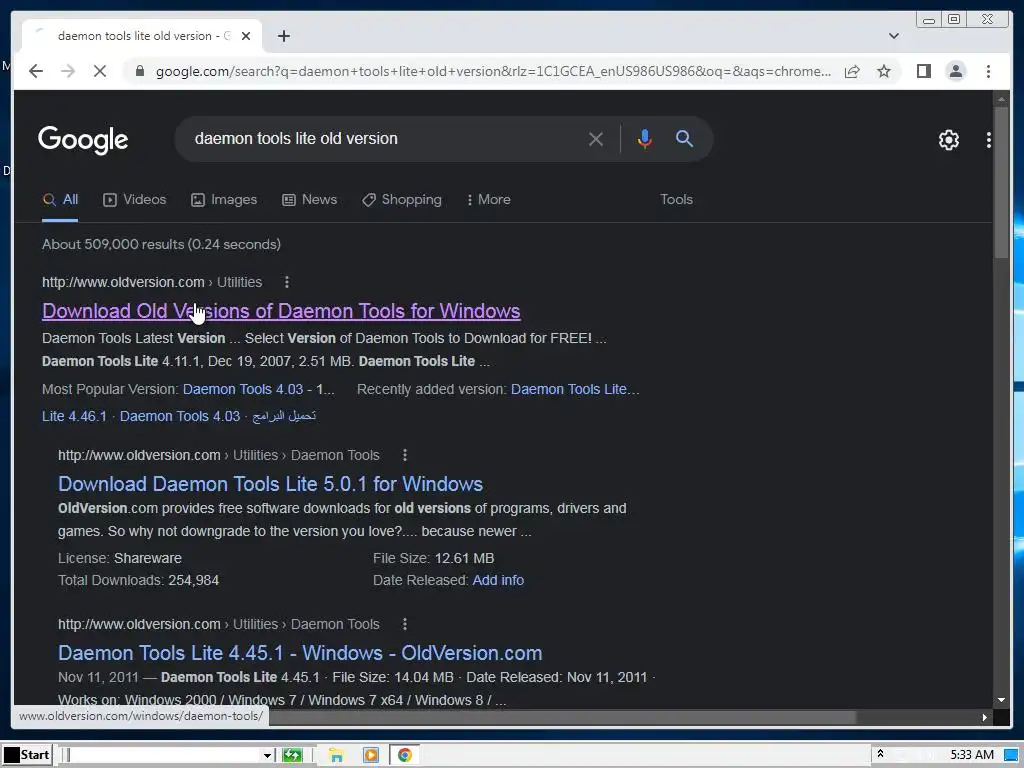This screenshot has width=1024, height=768.
Task: Go back to the previous page
Action: pos(36,71)
